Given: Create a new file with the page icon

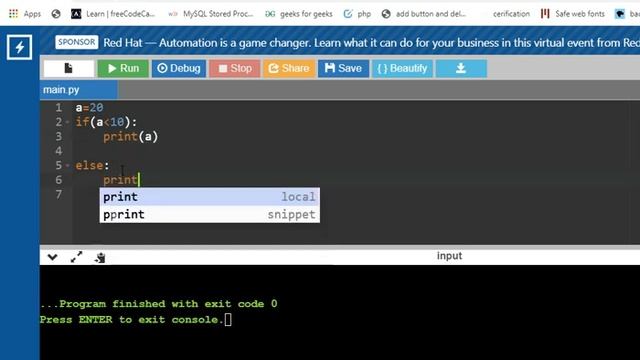Looking at the screenshot, I should pyautogui.click(x=69, y=68).
